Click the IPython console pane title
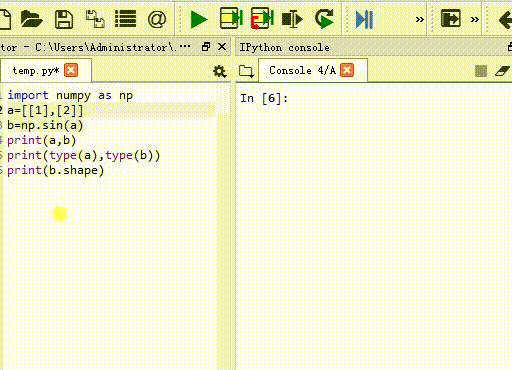Screen dimensions: 512x370 284,47
